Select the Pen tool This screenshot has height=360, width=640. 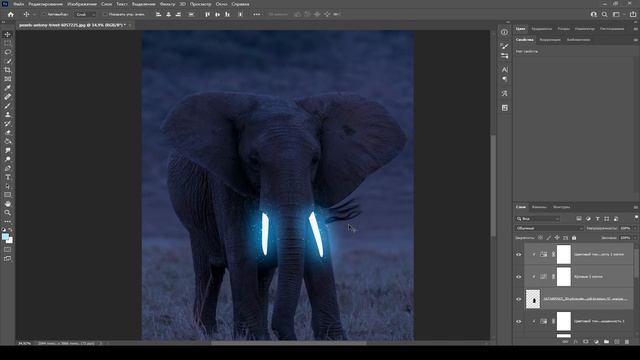pos(7,168)
